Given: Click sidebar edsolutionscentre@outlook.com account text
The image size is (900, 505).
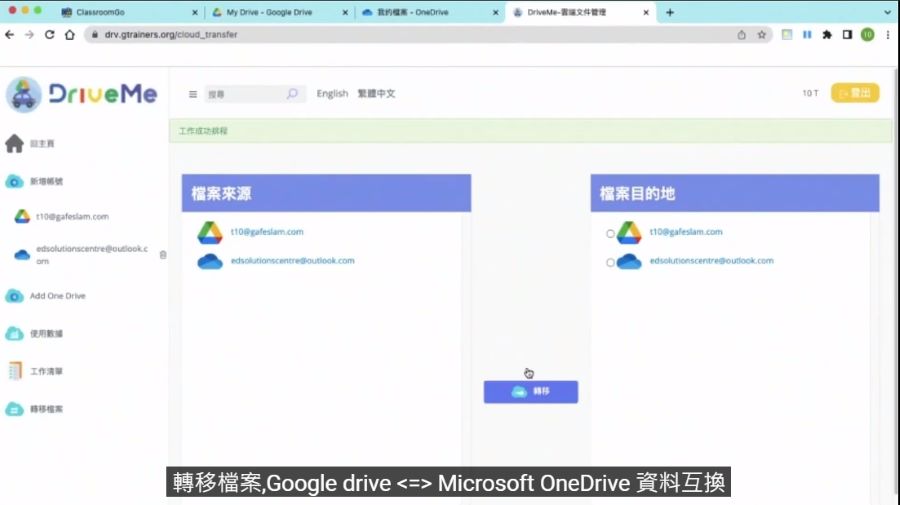Looking at the screenshot, I should (x=92, y=255).
